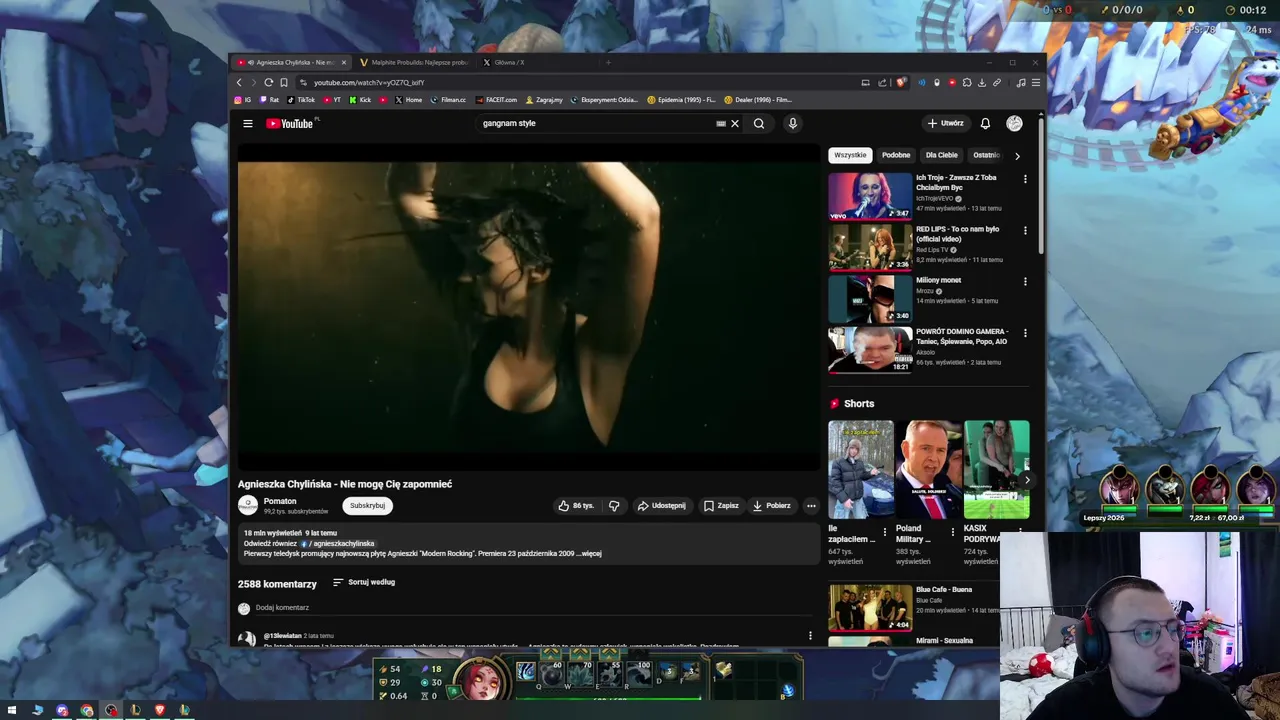Expand the description with ...więcej
The width and height of the screenshot is (1280, 720).
(x=591, y=553)
